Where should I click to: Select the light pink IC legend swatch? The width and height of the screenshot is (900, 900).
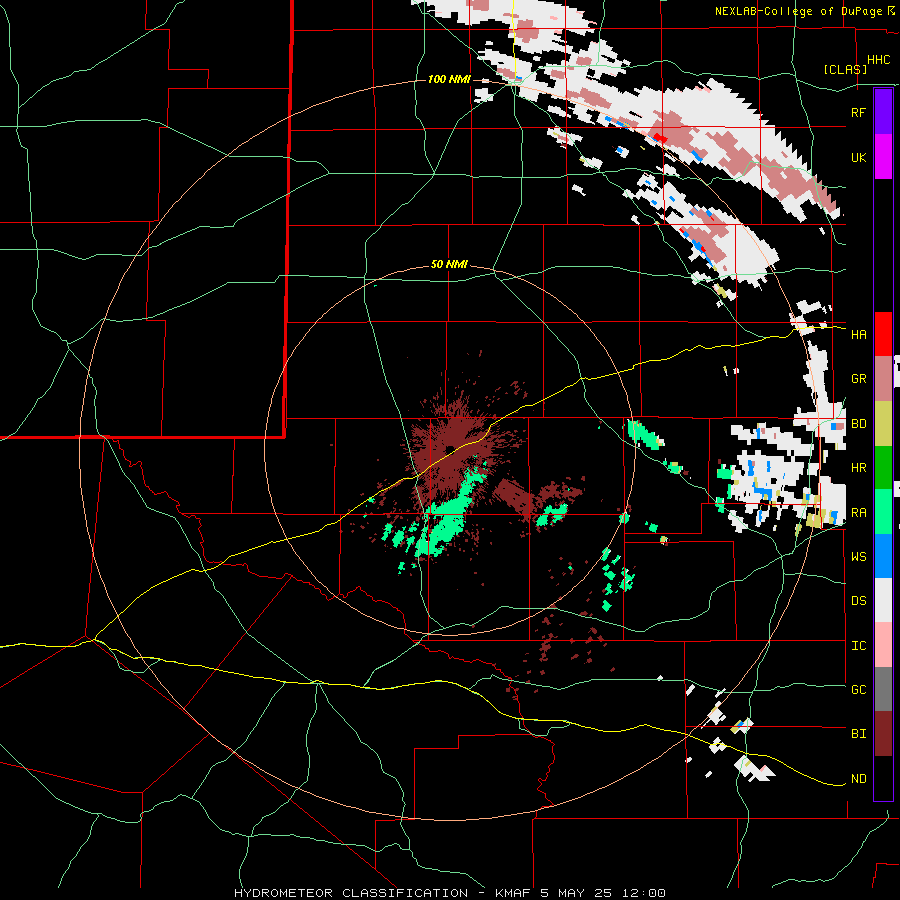[883, 645]
